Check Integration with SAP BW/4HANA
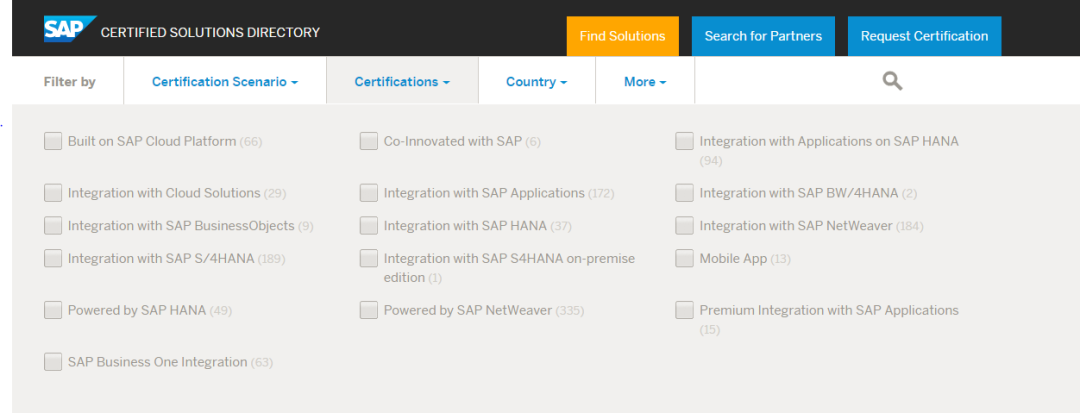1080x413 pixels. [684, 193]
